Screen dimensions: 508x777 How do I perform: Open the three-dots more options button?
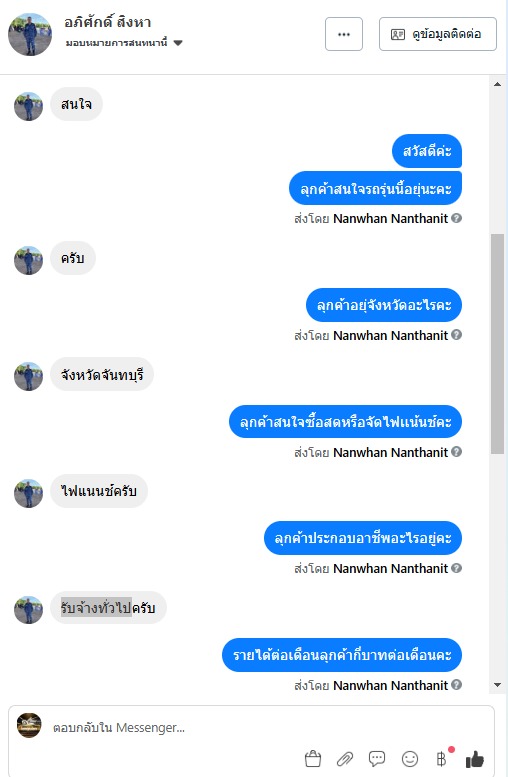344,34
